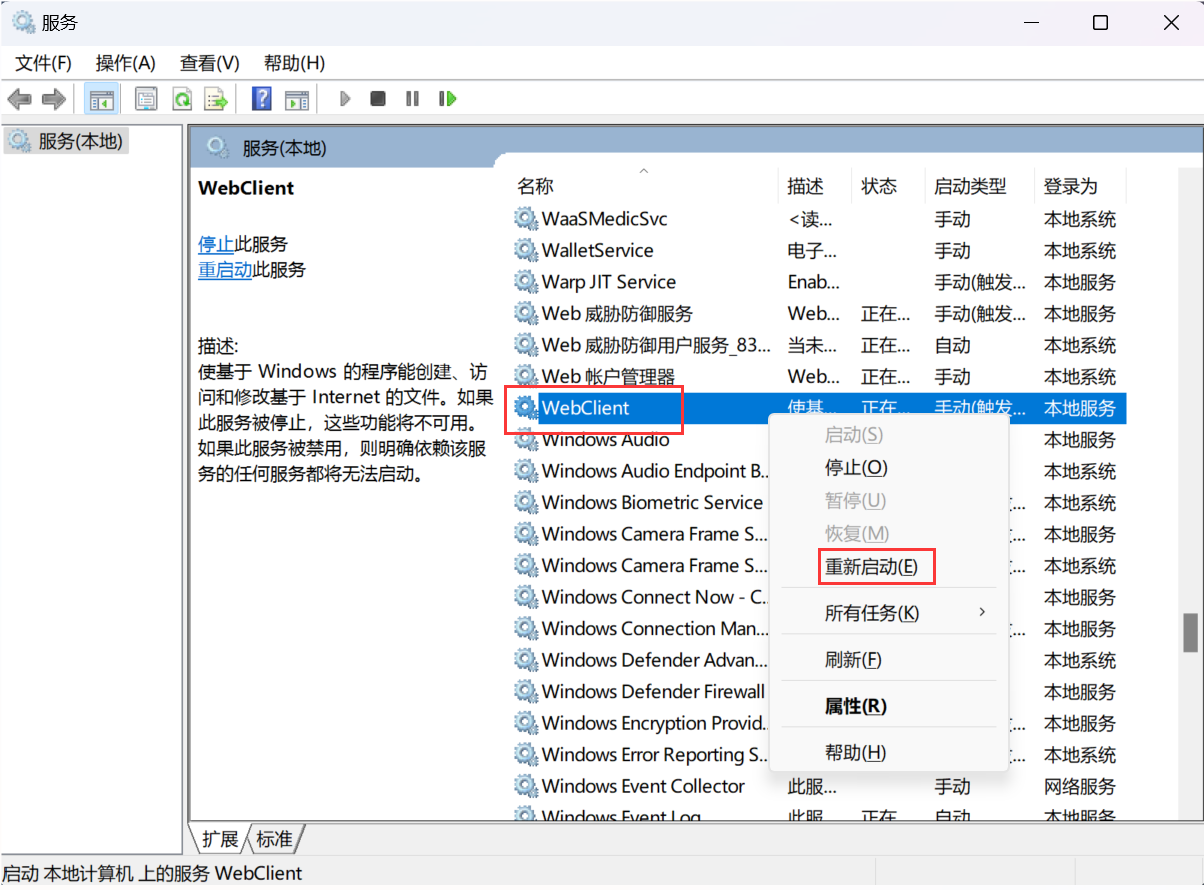Select the Web 威胁防御用户服务_83... service name
1204x890 pixels.
click(x=656, y=345)
